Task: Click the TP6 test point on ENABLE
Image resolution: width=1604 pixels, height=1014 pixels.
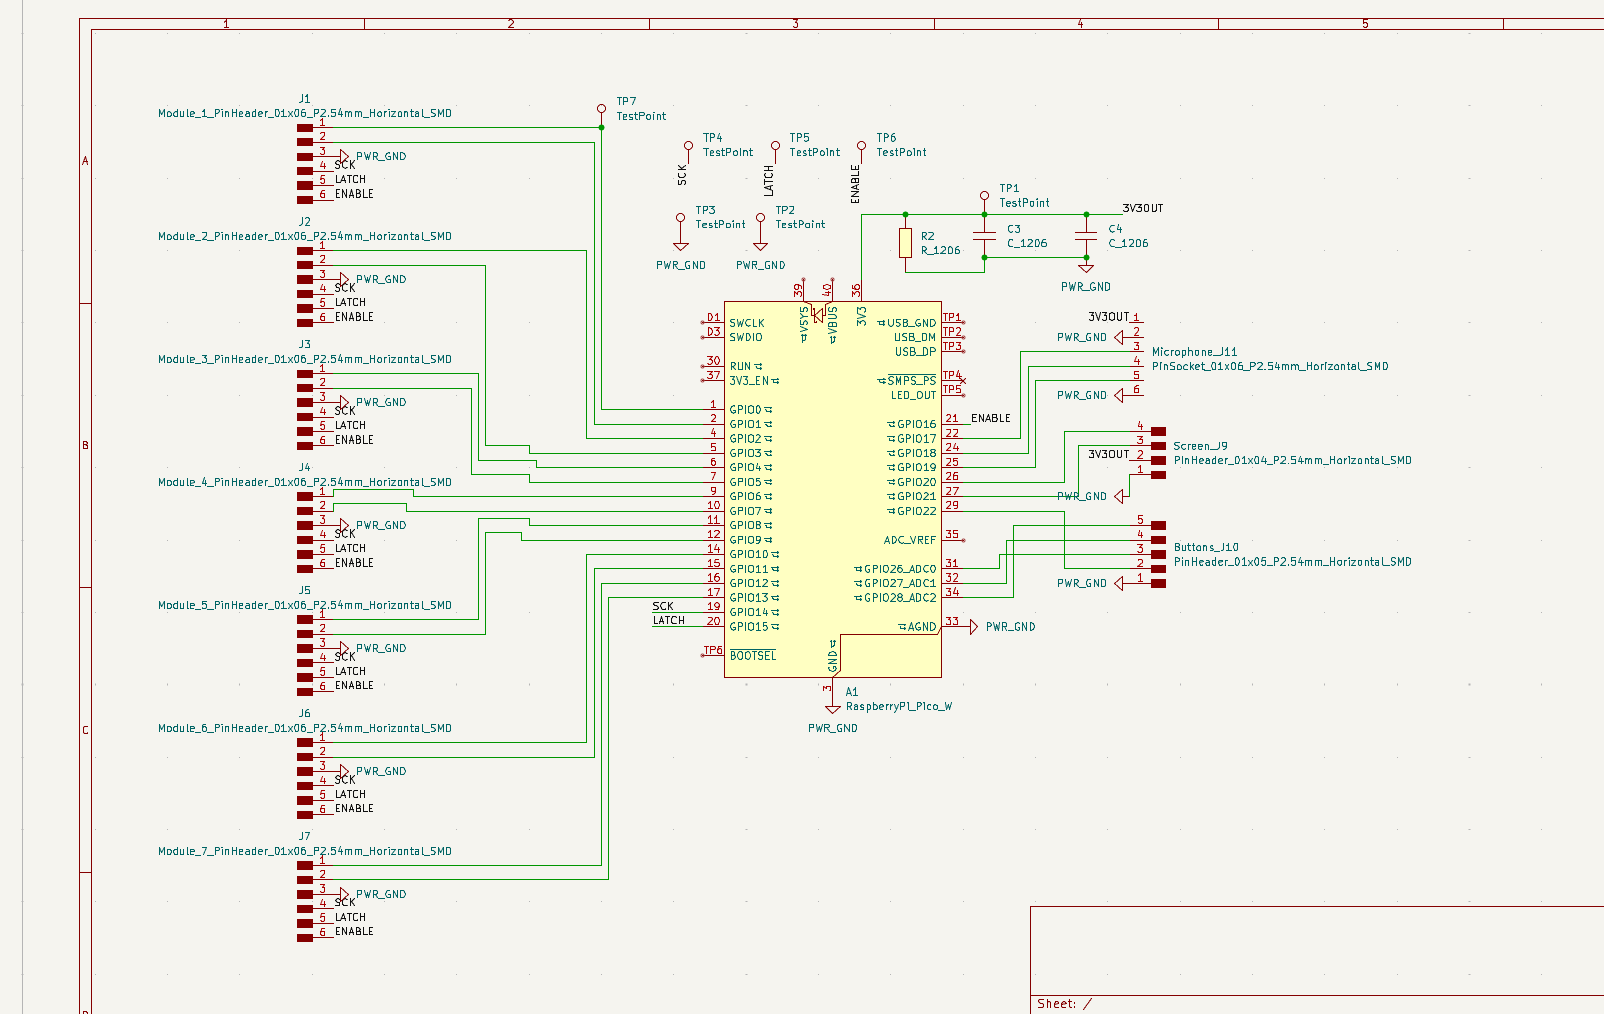Action: 862,152
